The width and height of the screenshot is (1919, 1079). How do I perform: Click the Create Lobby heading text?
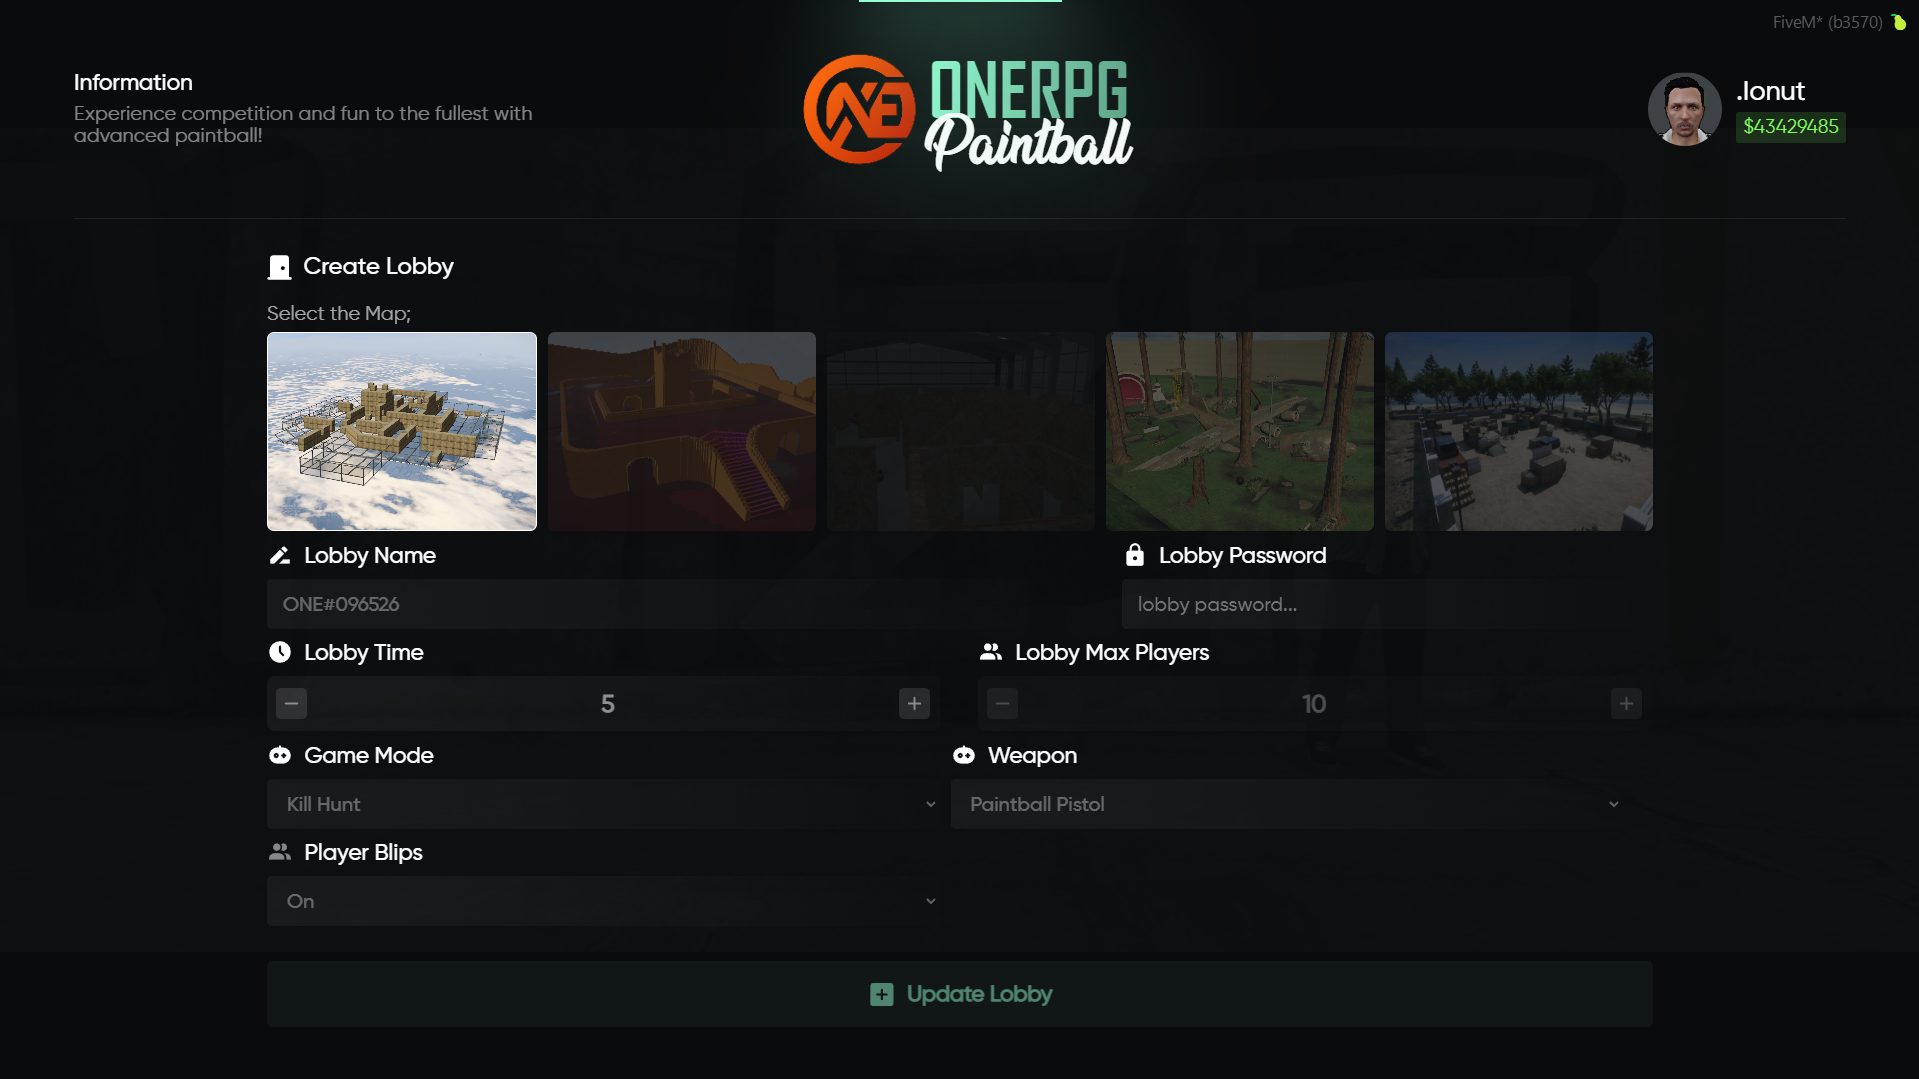[378, 267]
